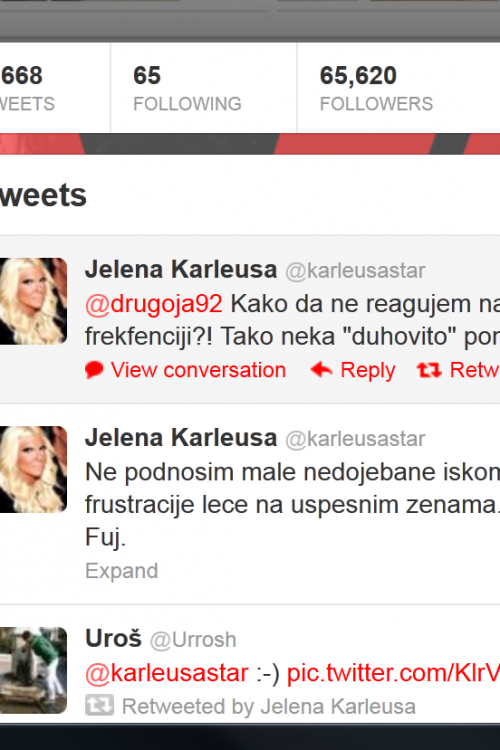The image size is (500, 750).
Task: Open Jelena Karleusa name on first tweet
Action: pyautogui.click(x=181, y=269)
